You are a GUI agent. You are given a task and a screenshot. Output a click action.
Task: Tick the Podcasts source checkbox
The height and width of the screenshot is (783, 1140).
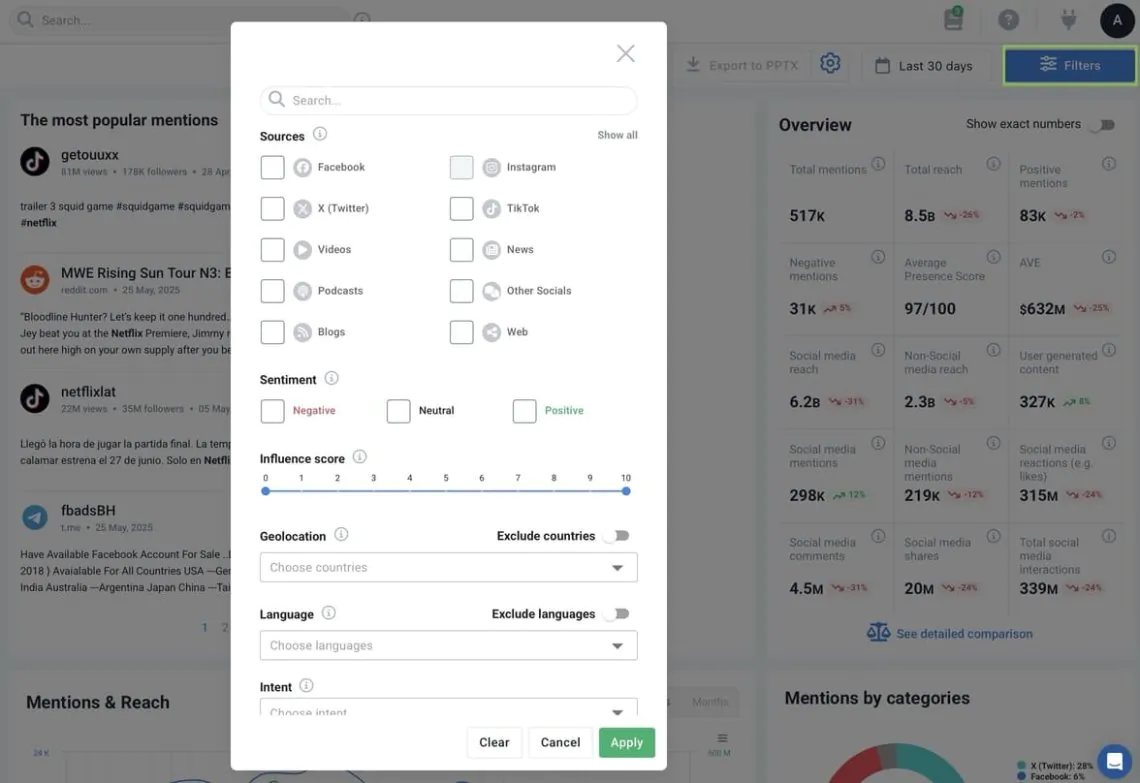[273, 291]
